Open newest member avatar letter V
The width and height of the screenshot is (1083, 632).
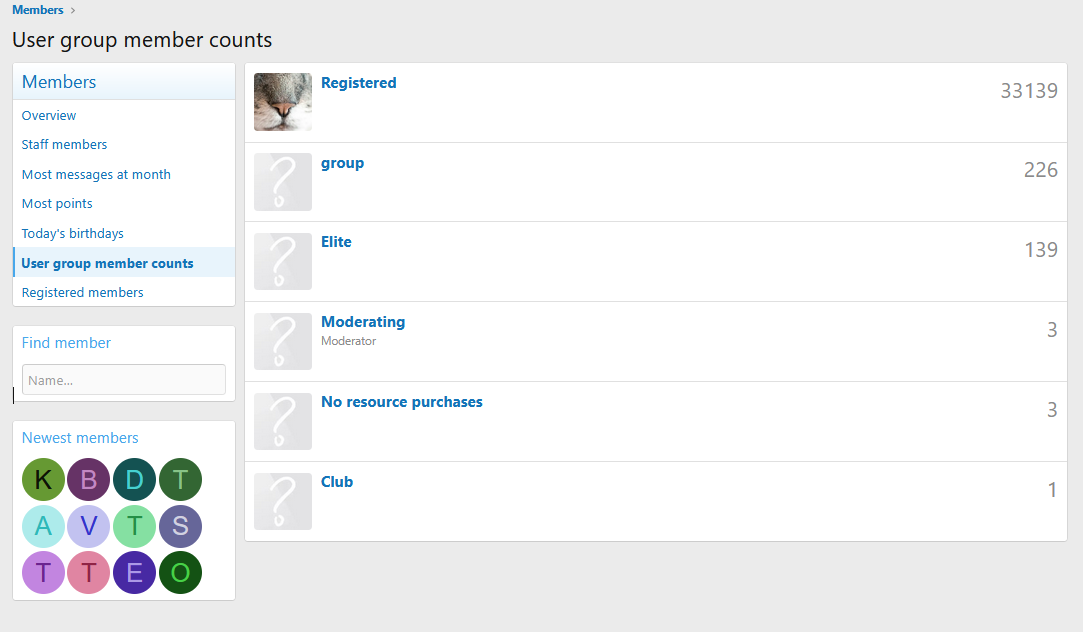[88, 526]
